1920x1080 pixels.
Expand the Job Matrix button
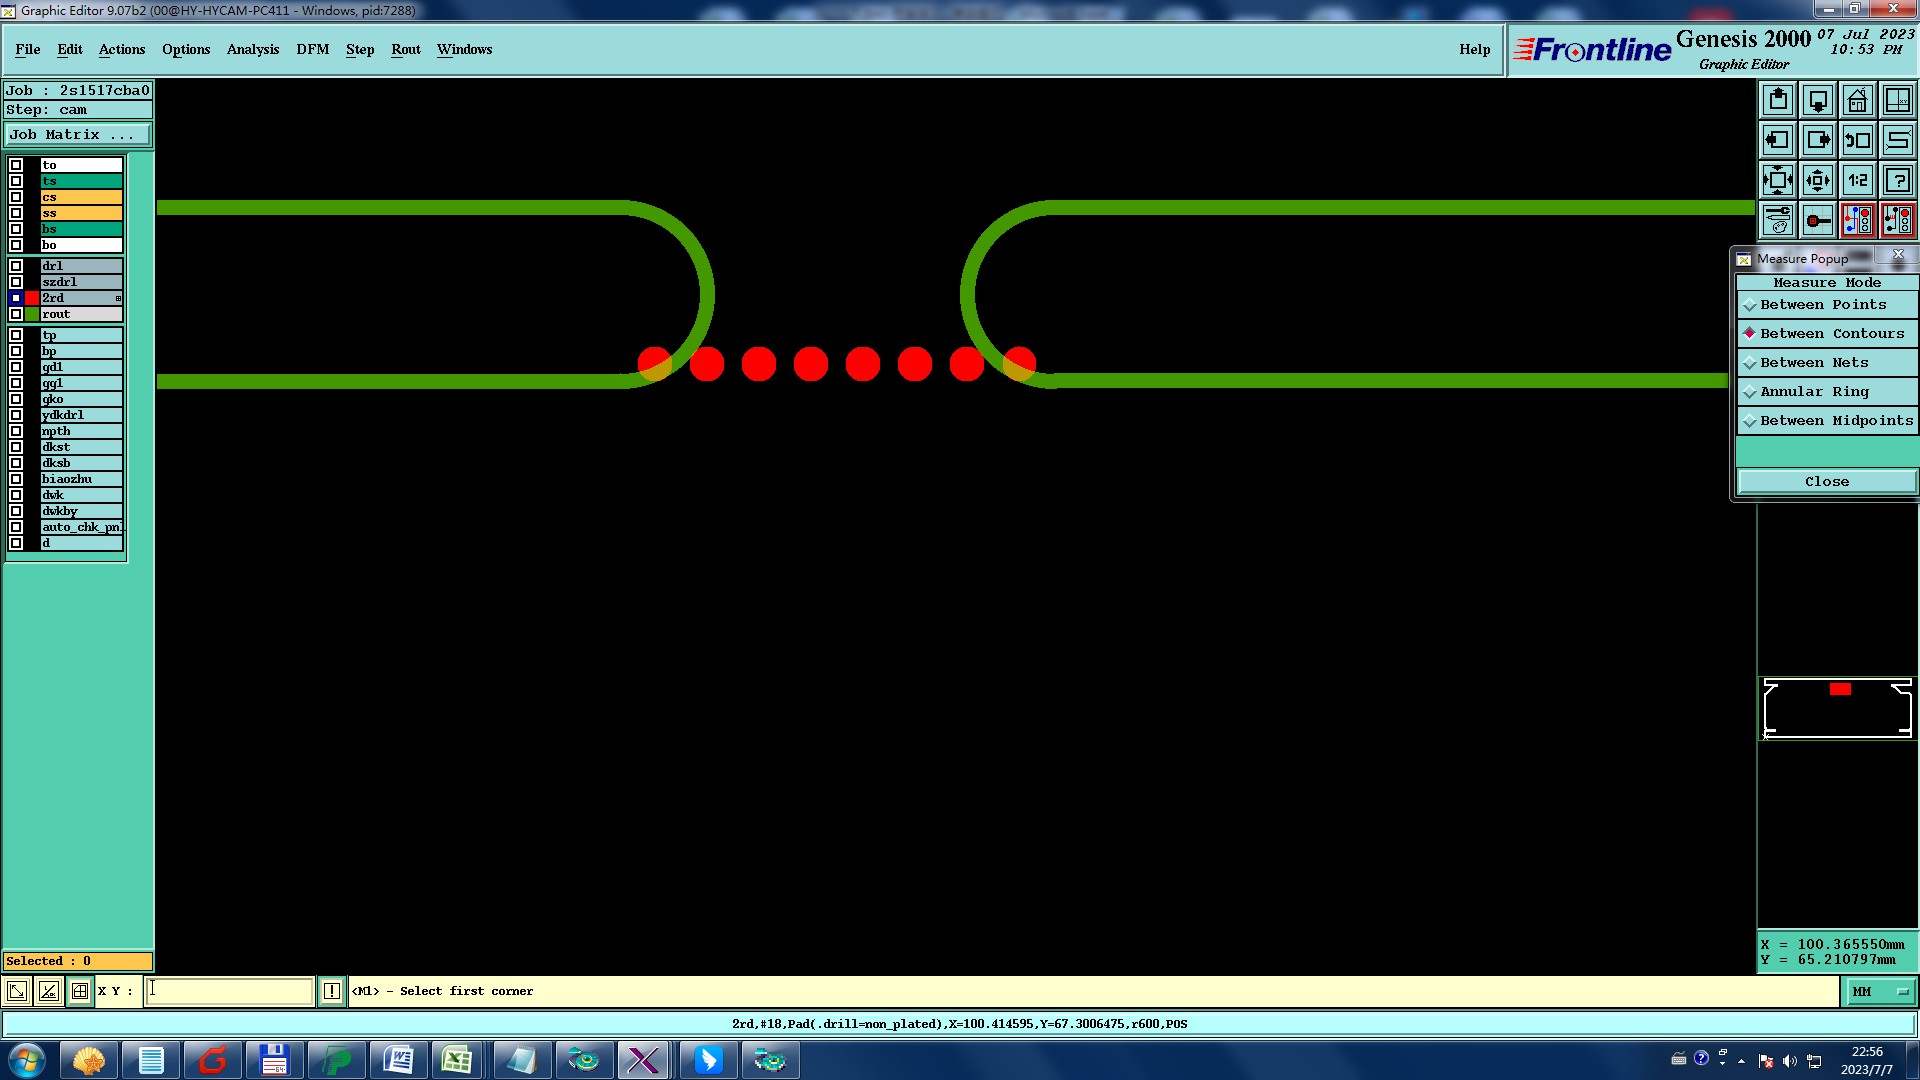78,135
